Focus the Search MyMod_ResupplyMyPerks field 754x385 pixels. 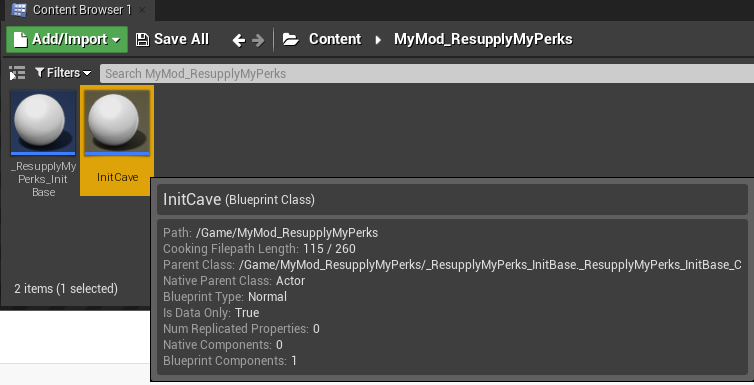tap(427, 74)
